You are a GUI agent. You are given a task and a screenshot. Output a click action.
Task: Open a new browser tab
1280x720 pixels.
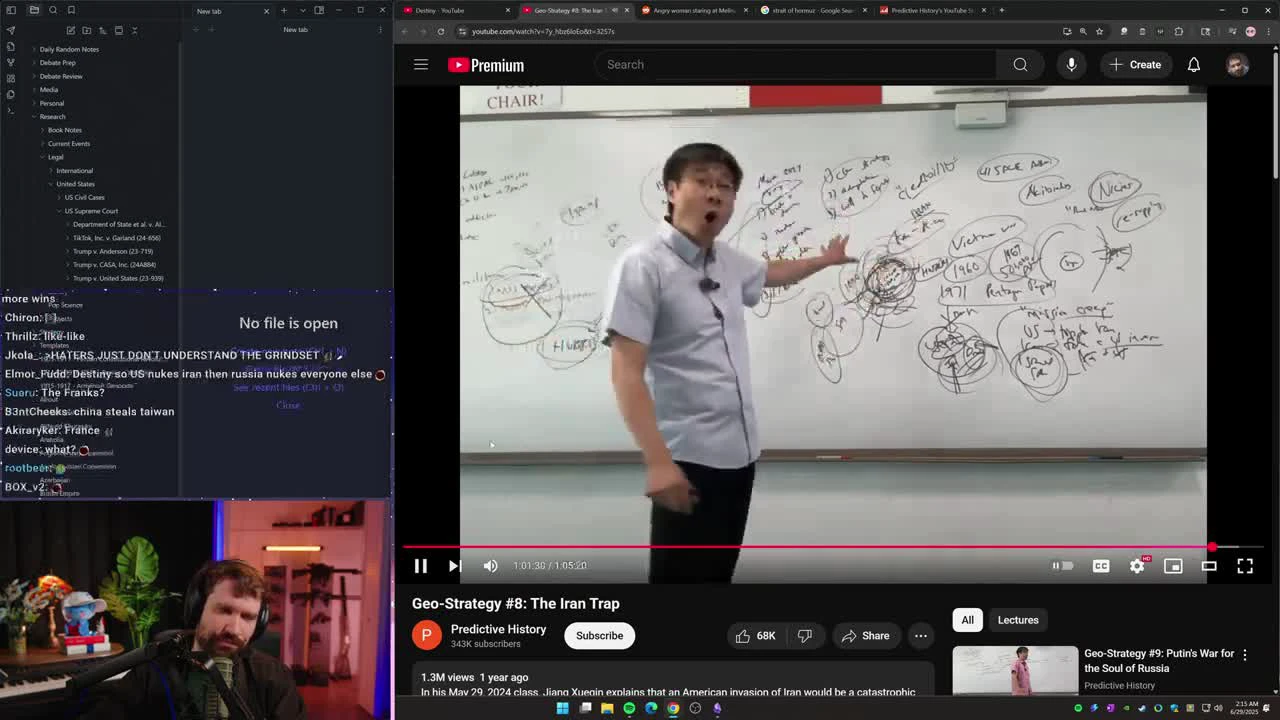point(1001,10)
